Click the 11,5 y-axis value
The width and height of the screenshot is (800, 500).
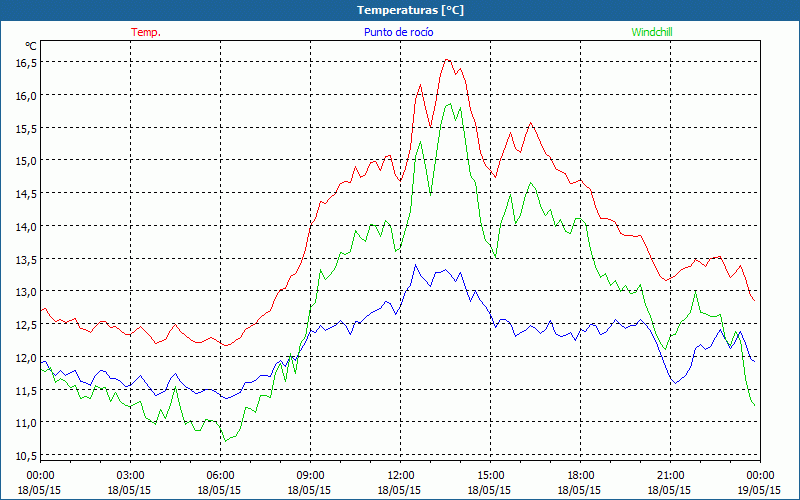[x=27, y=390]
